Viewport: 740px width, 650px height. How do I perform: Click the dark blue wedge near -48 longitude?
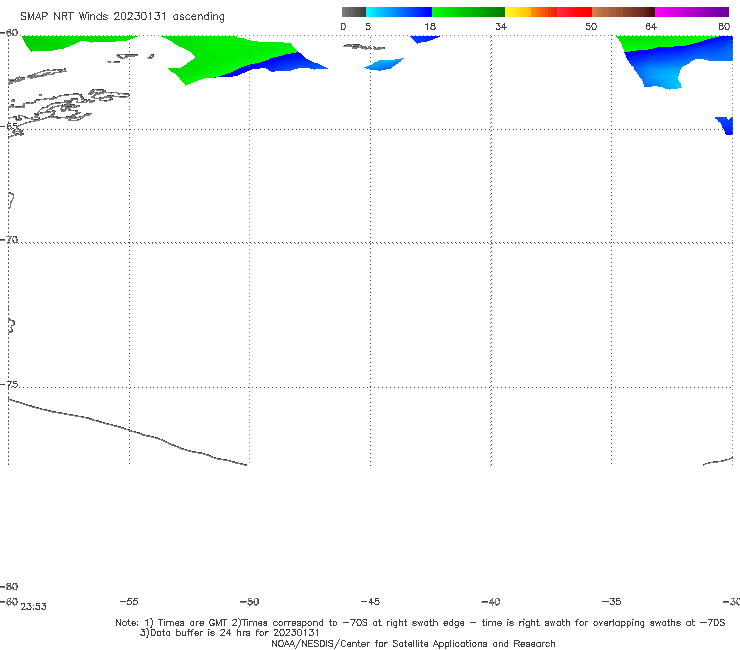[x=278, y=64]
